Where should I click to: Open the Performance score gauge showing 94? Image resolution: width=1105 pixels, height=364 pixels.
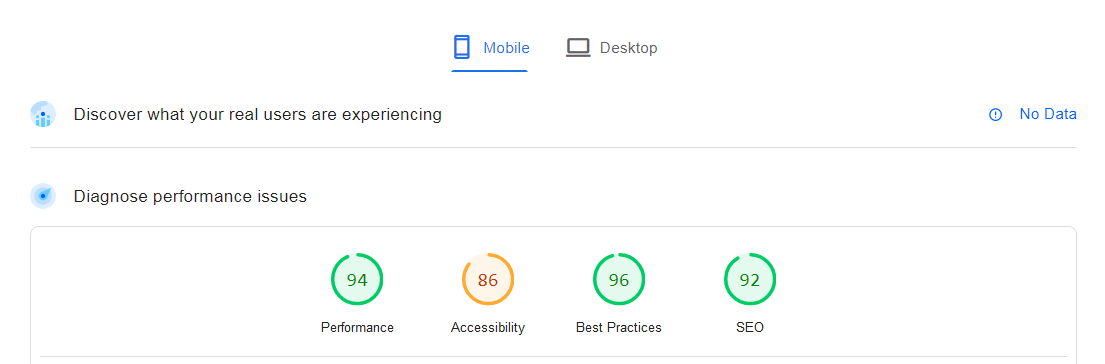(357, 280)
